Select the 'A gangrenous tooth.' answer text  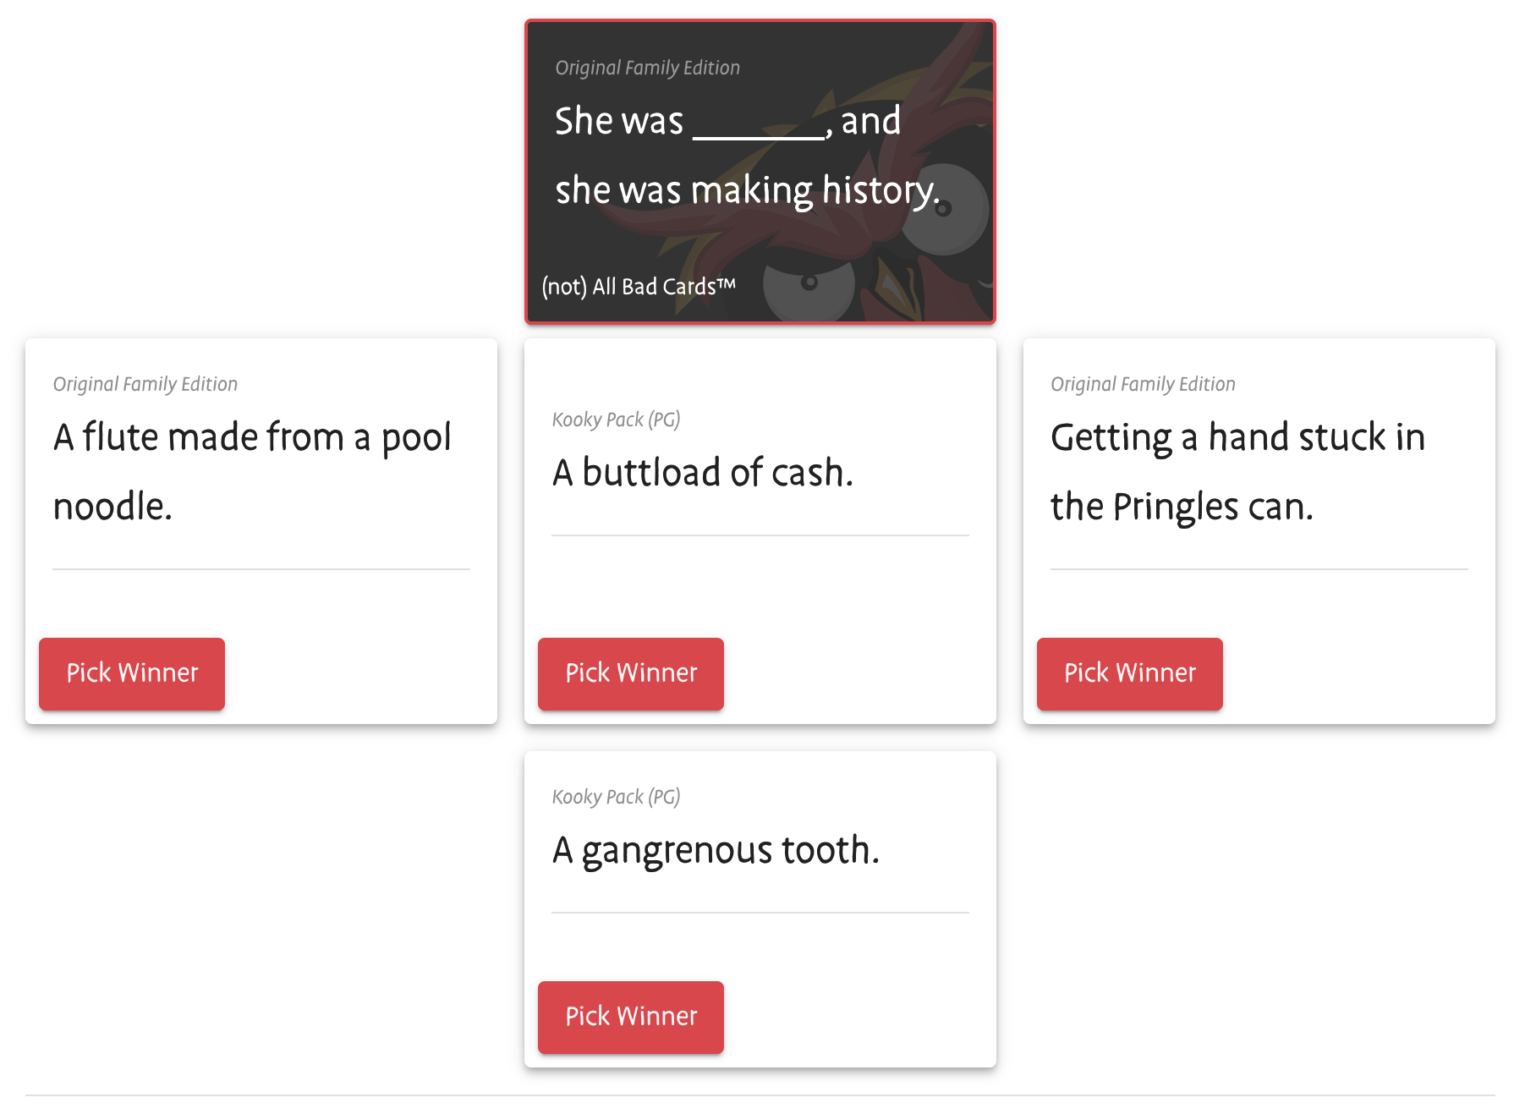715,850
